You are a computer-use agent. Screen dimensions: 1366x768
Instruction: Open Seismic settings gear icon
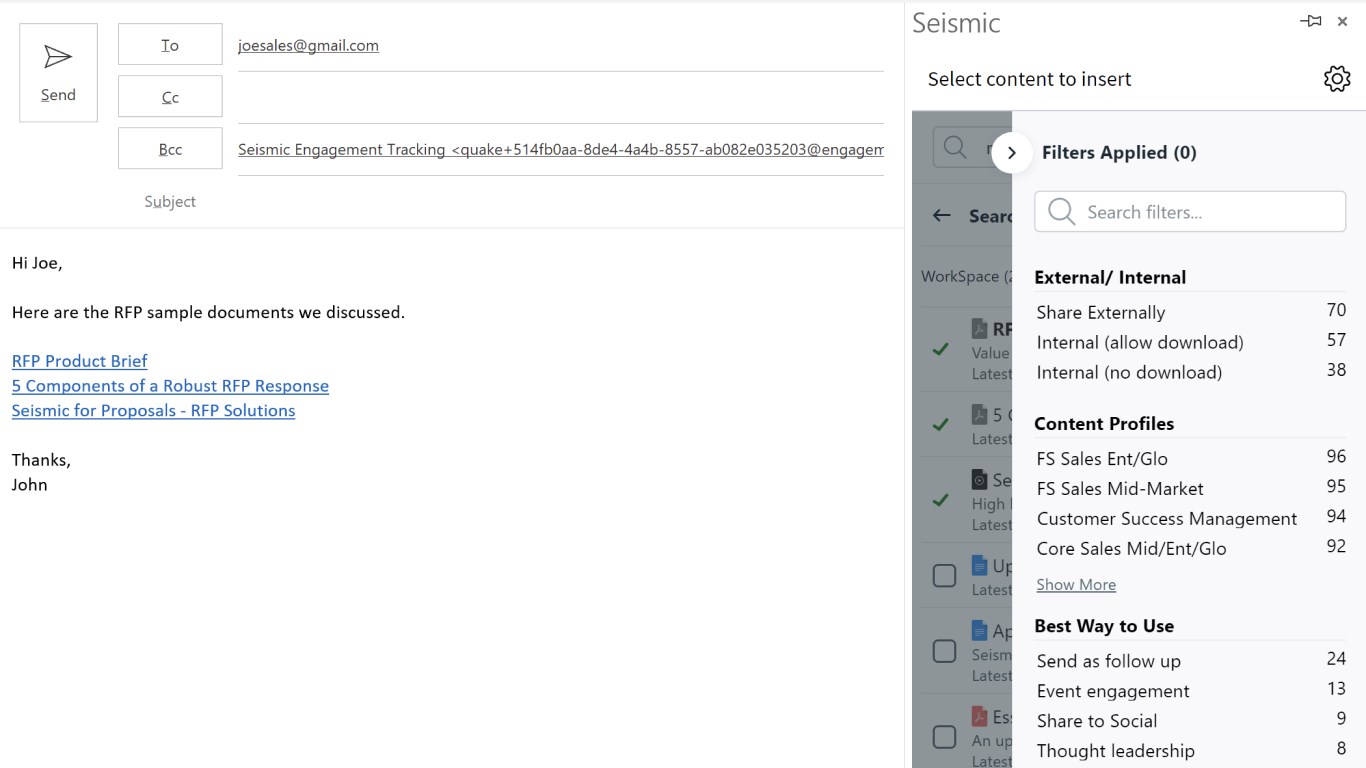pos(1337,79)
